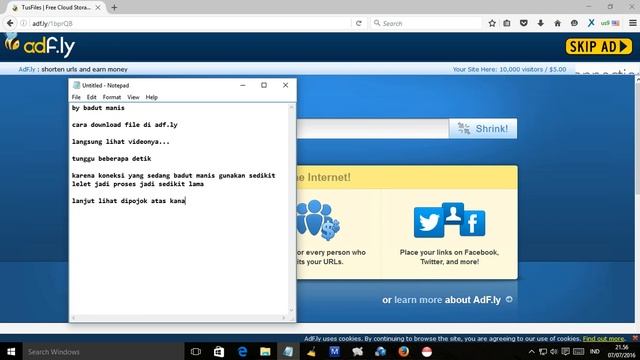This screenshot has height=360, width=640.
Task: Click the taskbar clock showing 21.56
Action: click(x=622, y=351)
